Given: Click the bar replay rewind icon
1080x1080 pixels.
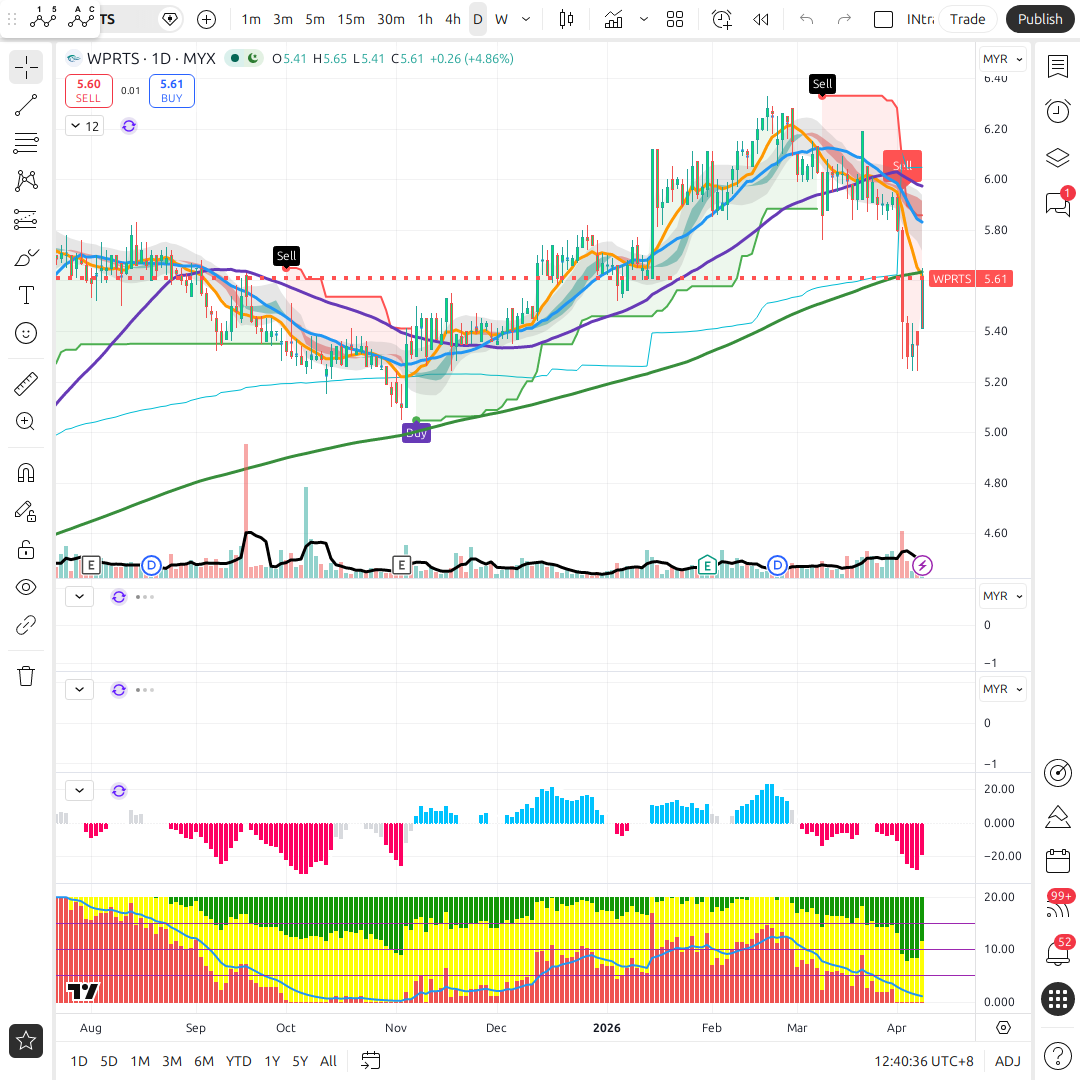Looking at the screenshot, I should pos(761,19).
